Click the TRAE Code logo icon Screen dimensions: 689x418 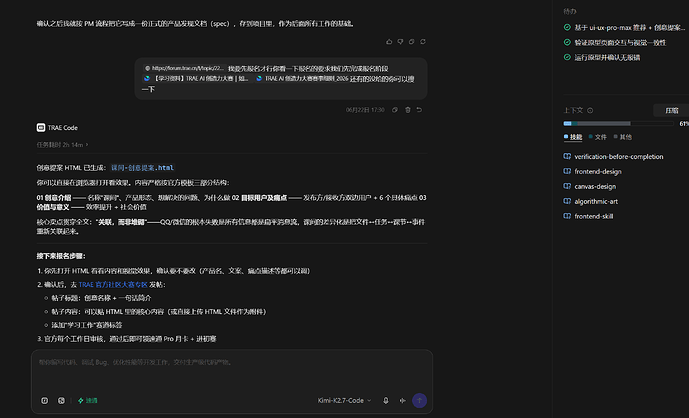[41, 127]
